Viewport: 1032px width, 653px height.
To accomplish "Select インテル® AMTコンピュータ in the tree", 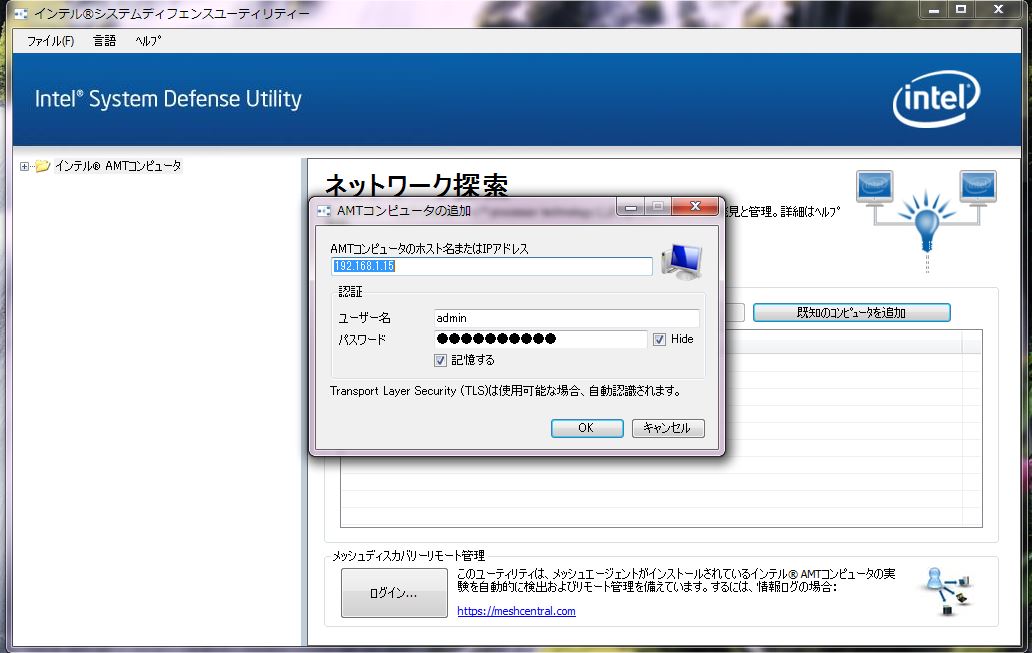I will click(x=118, y=166).
